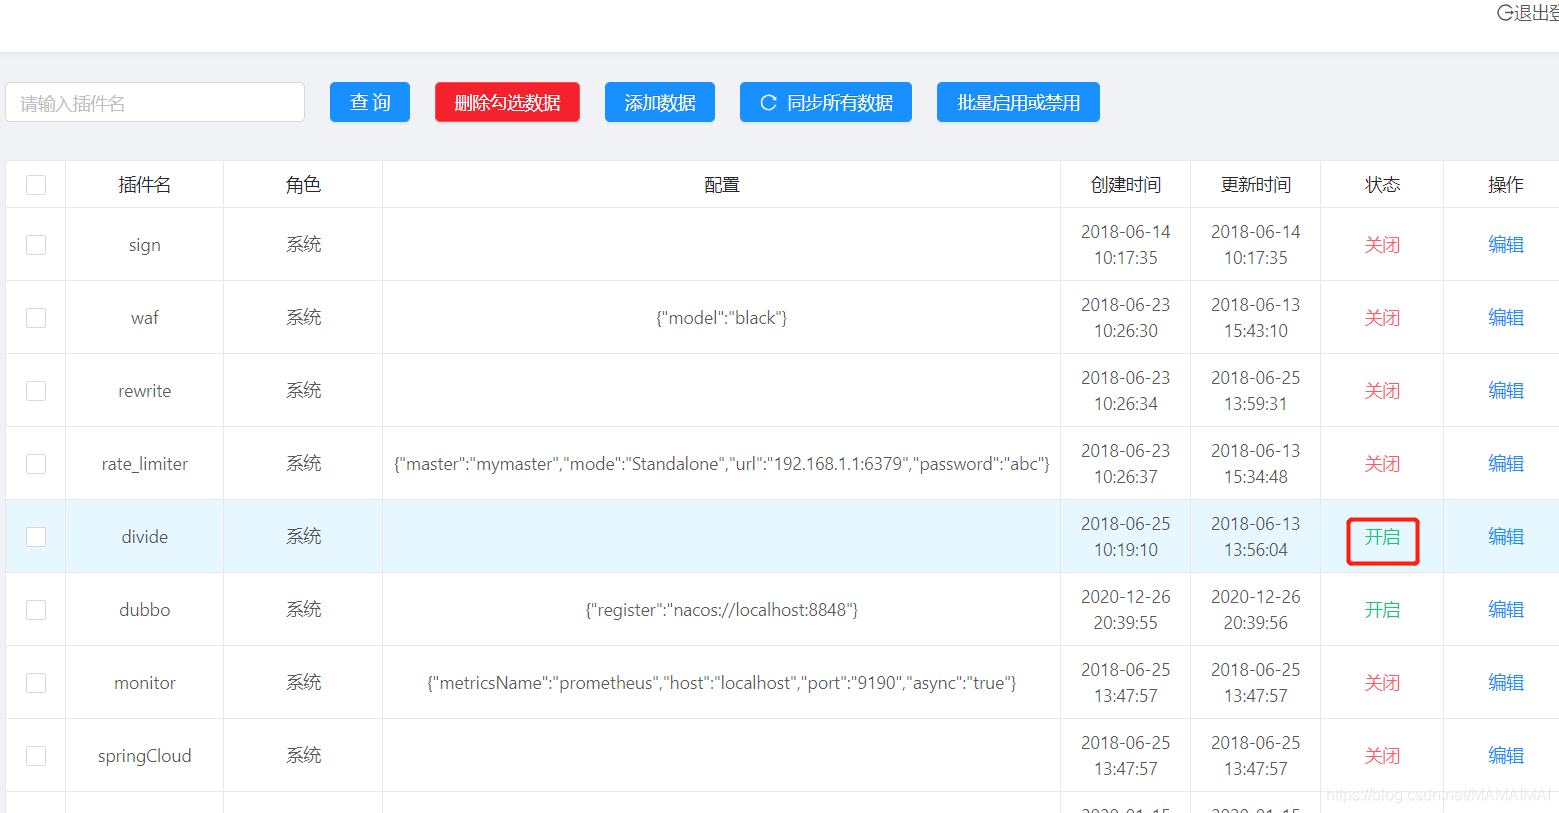Click the 关闭 status of springCloud row
This screenshot has width=1559, height=813.
tap(1383, 756)
